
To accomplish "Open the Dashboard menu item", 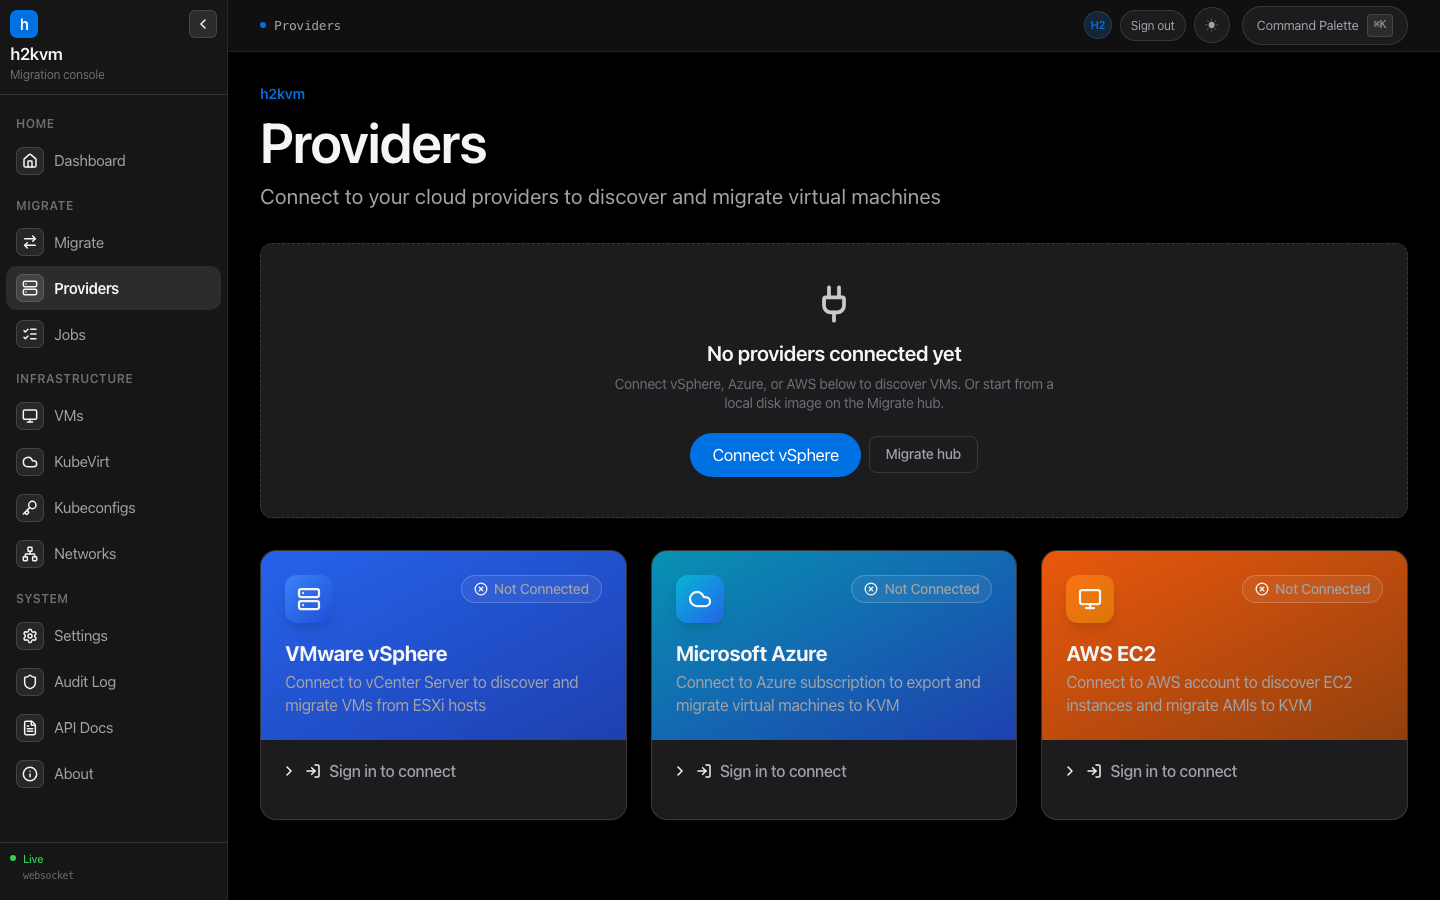I will point(113,161).
